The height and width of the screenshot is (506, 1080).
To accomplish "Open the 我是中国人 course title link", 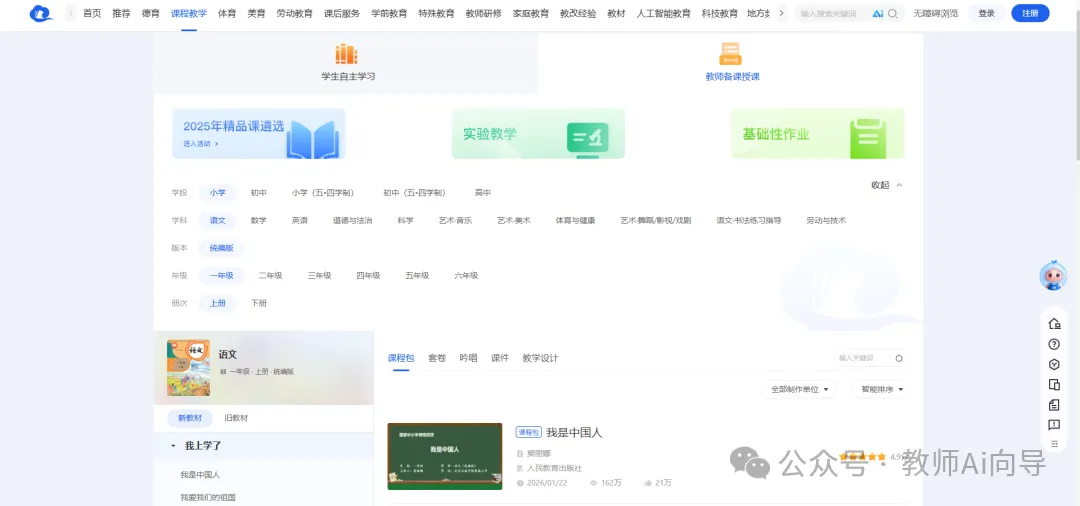I will pos(574,432).
